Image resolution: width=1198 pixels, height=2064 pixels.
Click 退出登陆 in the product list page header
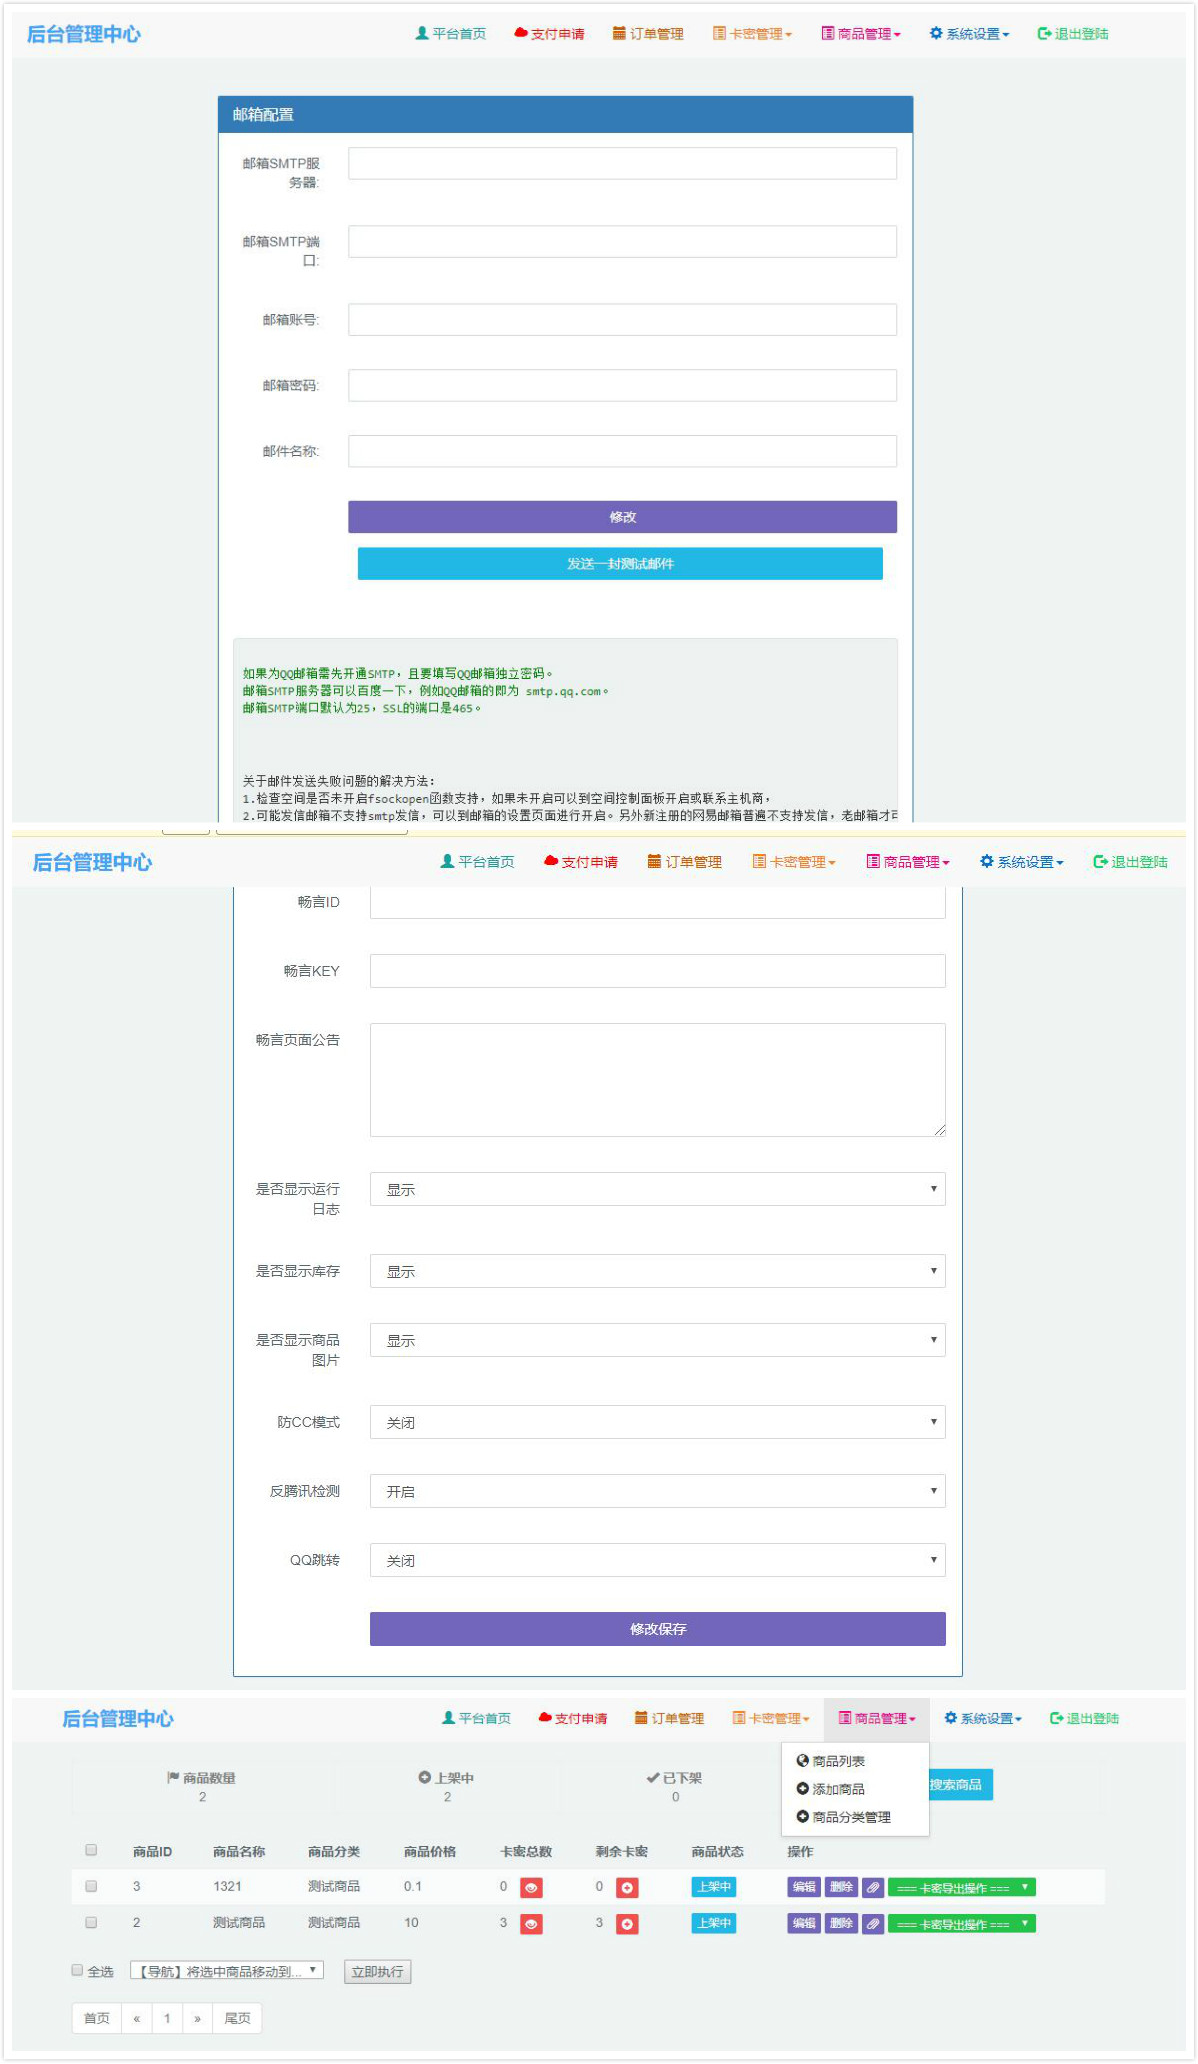(x=1084, y=1718)
